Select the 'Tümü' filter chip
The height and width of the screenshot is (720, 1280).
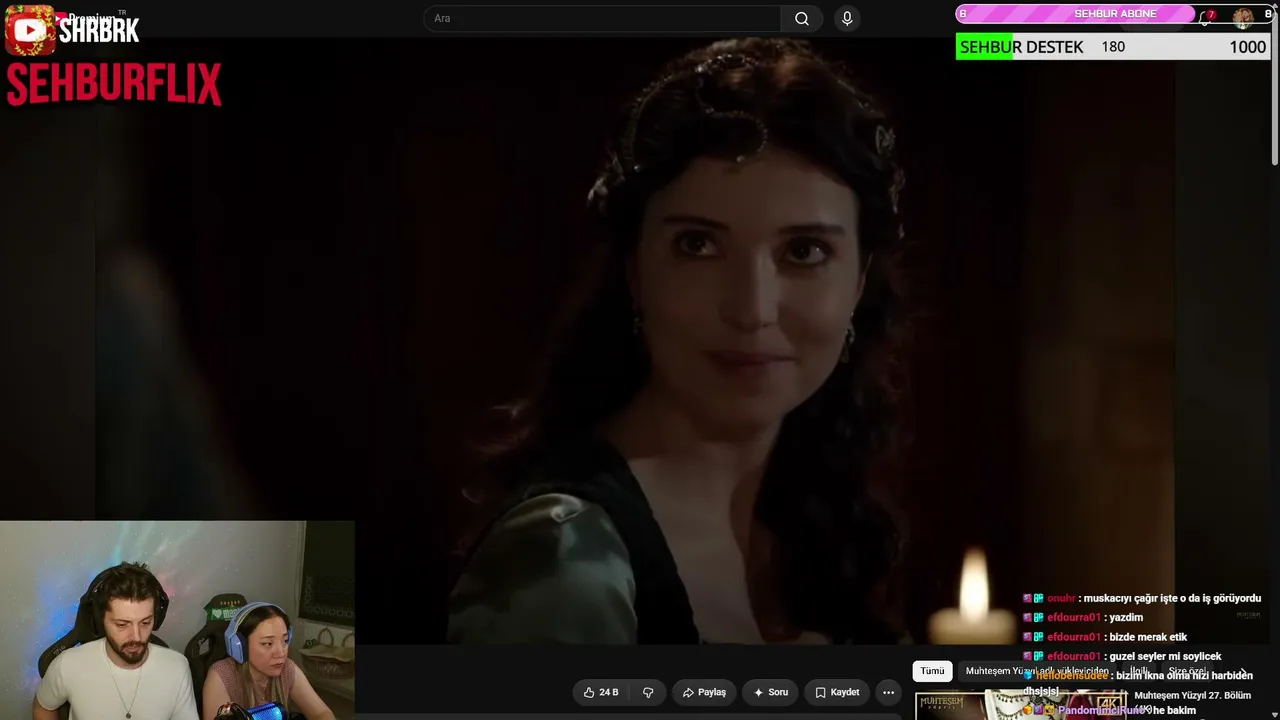[x=932, y=671]
